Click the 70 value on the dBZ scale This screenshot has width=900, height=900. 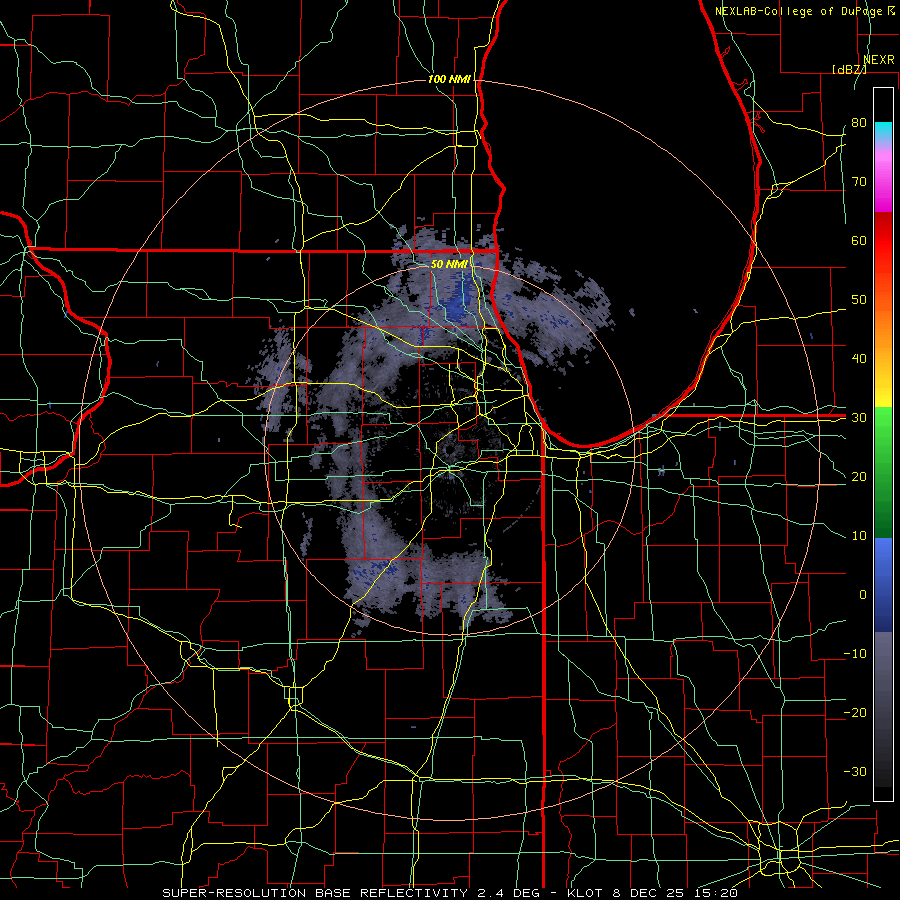[859, 182]
